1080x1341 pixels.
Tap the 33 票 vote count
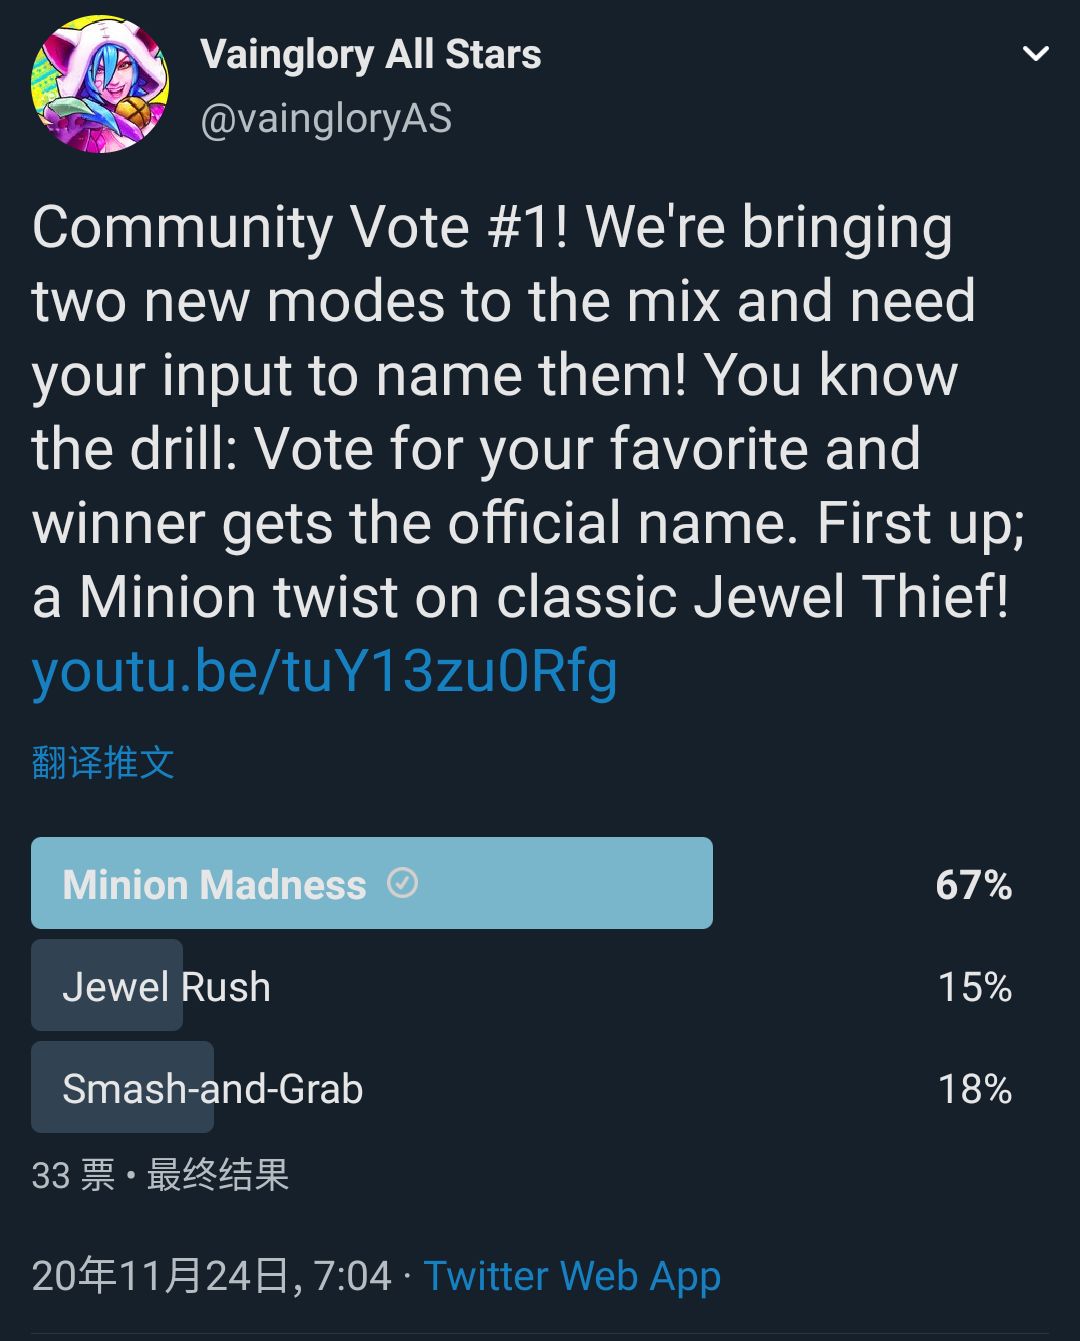[x=73, y=1175]
